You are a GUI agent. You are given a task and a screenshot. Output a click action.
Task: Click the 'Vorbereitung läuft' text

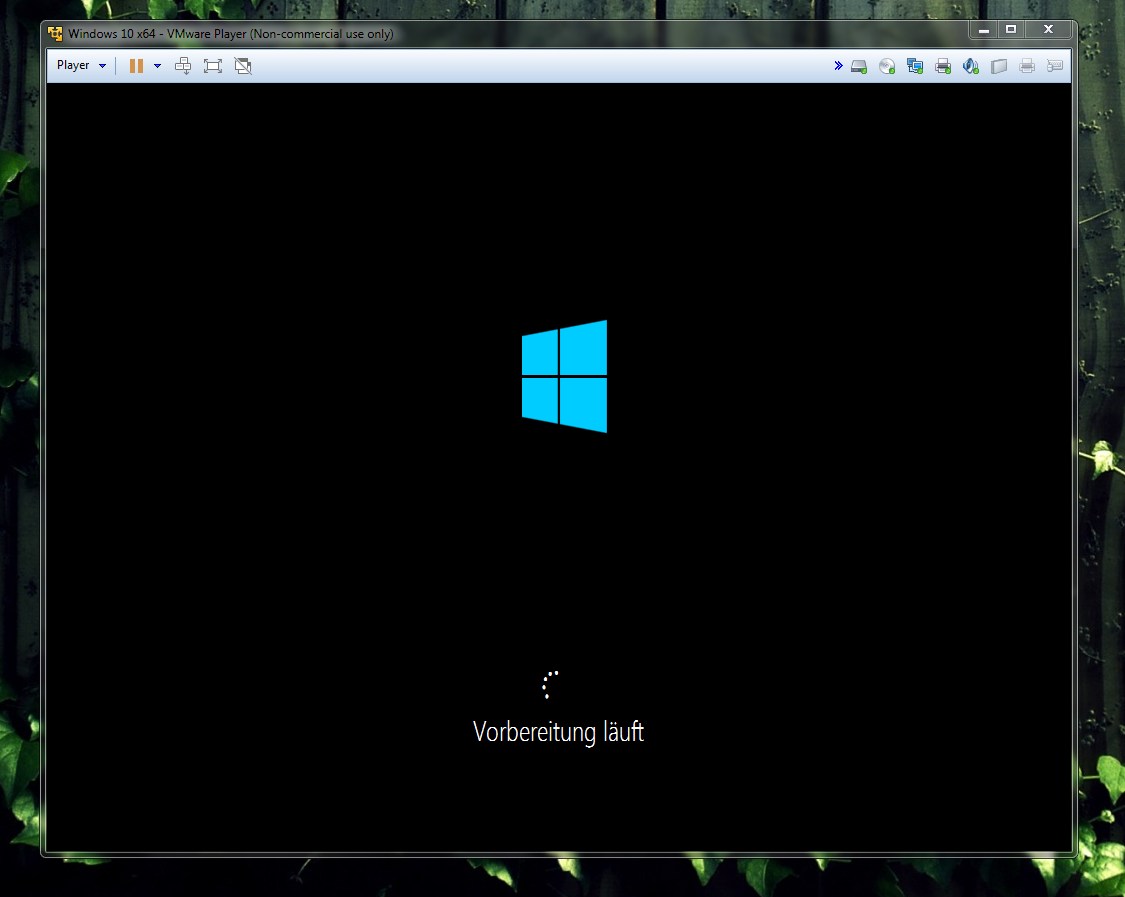click(x=558, y=733)
